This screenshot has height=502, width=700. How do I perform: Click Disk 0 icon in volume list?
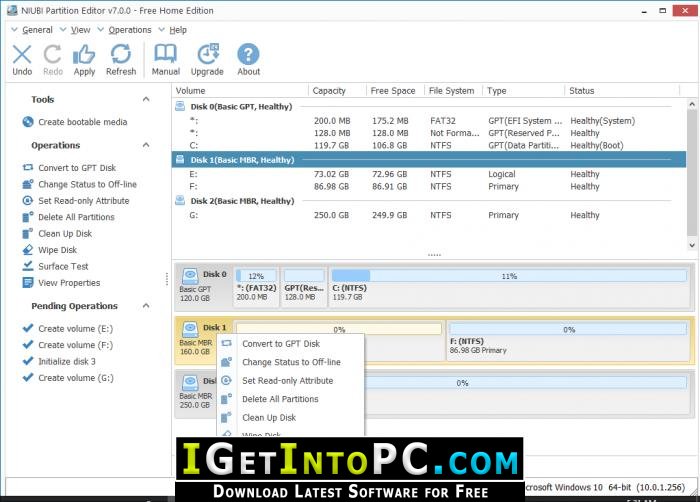180,106
